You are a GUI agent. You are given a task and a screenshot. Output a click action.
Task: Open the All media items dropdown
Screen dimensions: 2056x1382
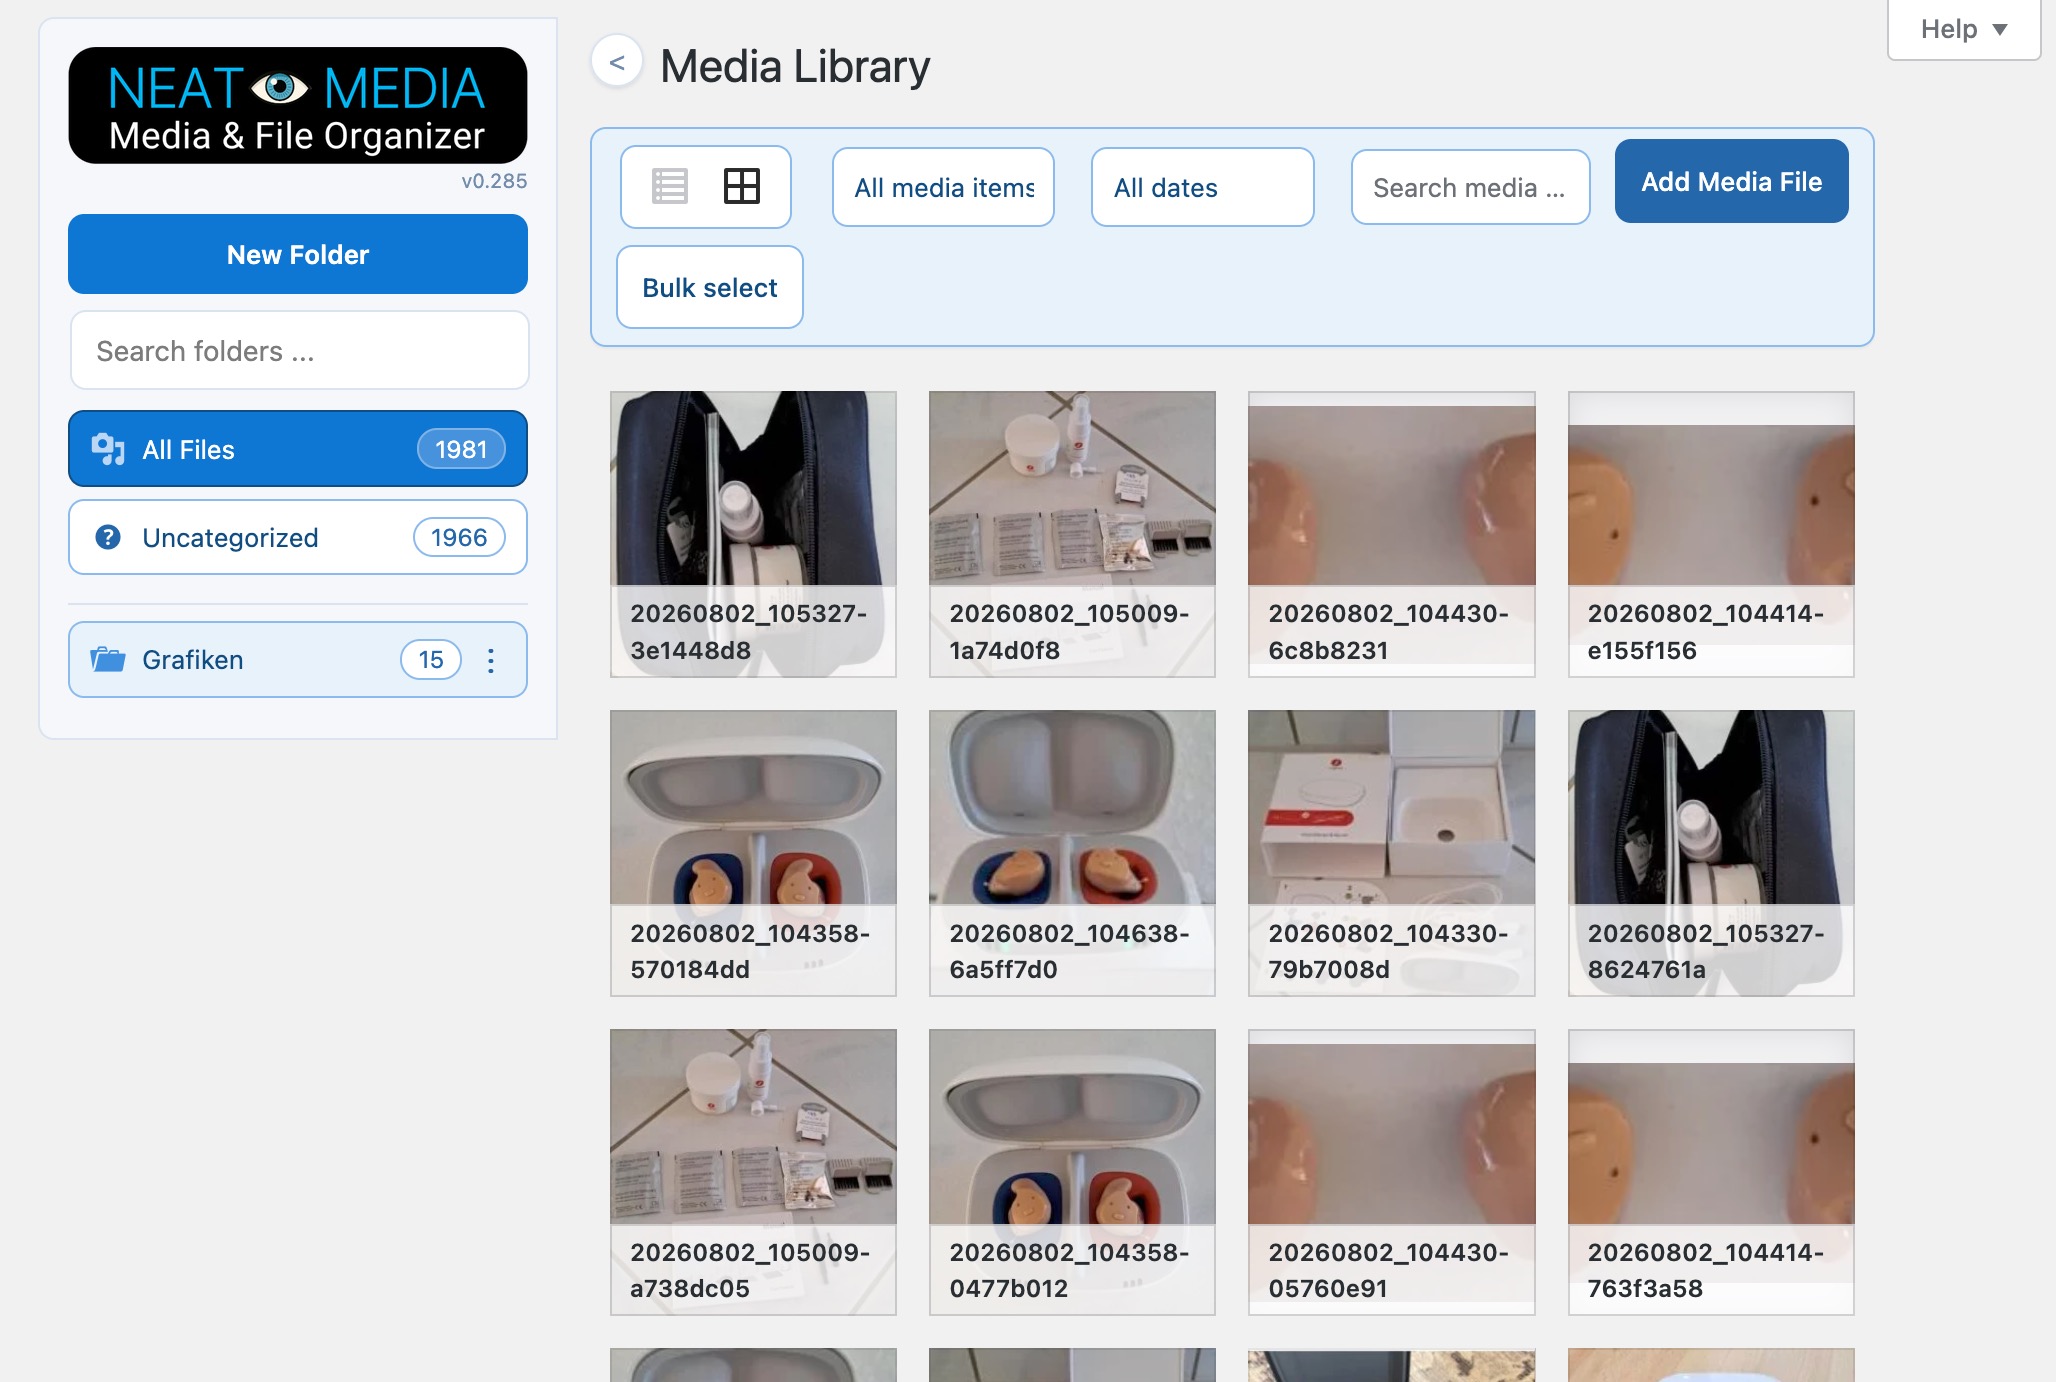943,187
